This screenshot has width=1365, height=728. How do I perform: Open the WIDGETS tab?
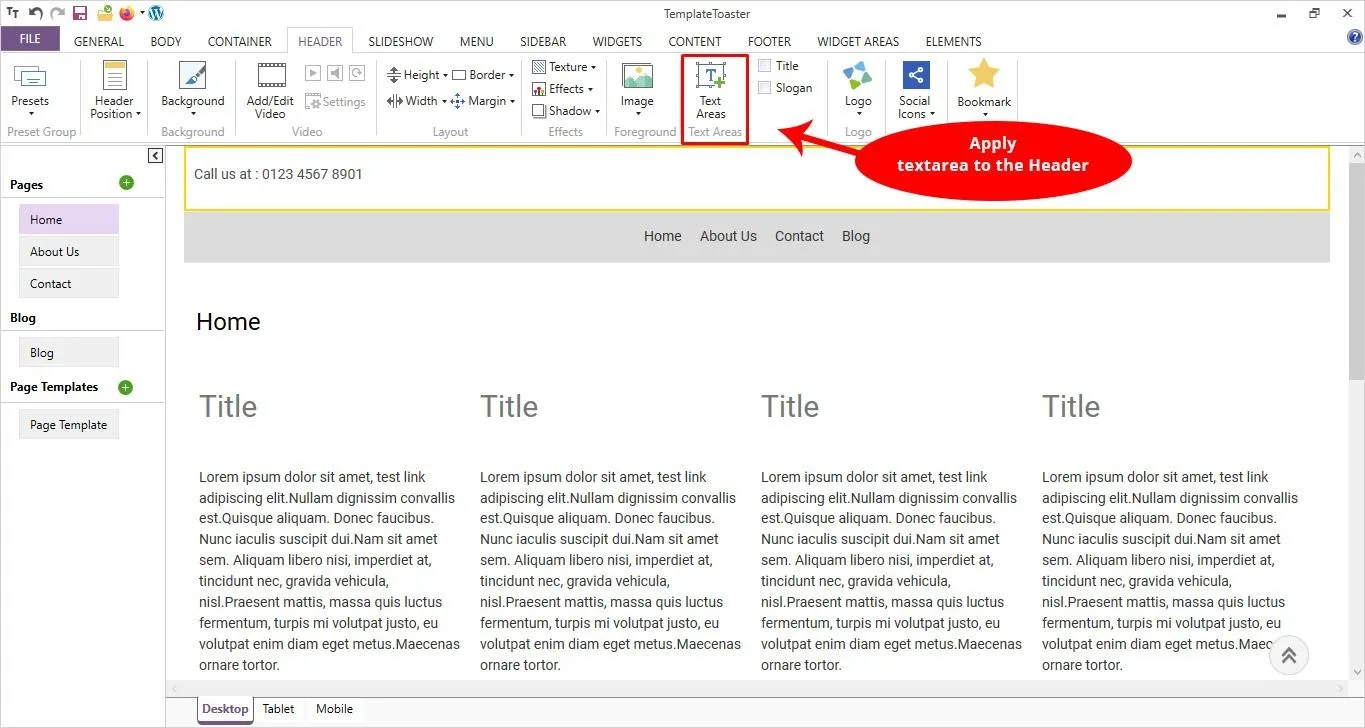click(617, 41)
